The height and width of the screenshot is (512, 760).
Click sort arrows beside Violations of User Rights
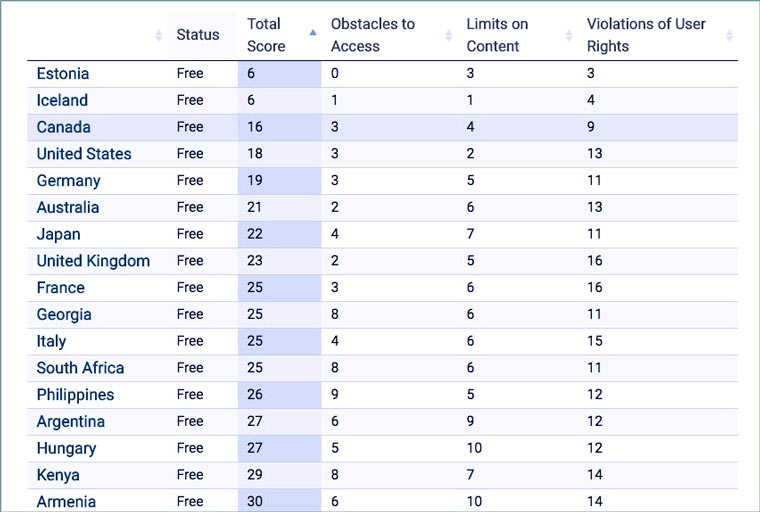(x=729, y=36)
